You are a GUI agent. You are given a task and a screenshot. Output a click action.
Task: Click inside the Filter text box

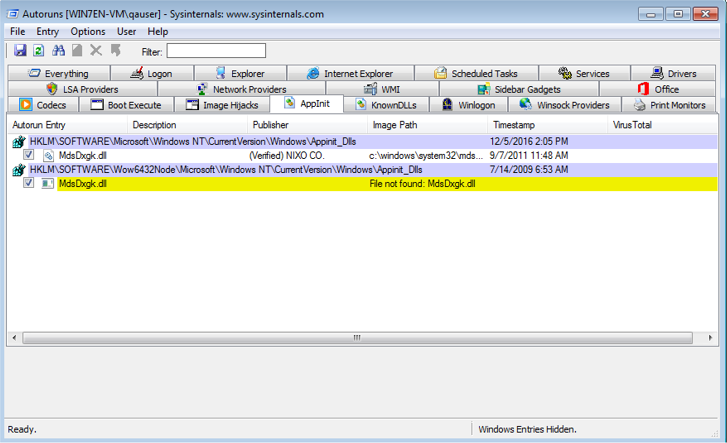pyautogui.click(x=216, y=51)
